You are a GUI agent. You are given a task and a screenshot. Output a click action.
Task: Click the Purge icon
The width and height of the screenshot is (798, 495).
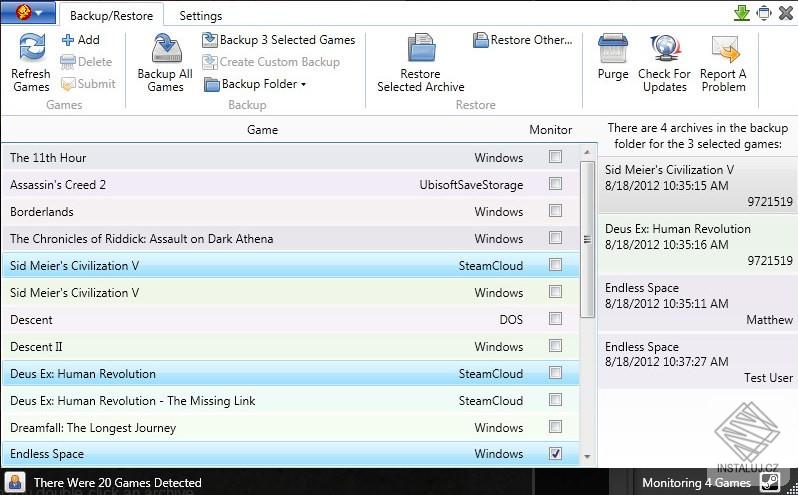coord(612,49)
